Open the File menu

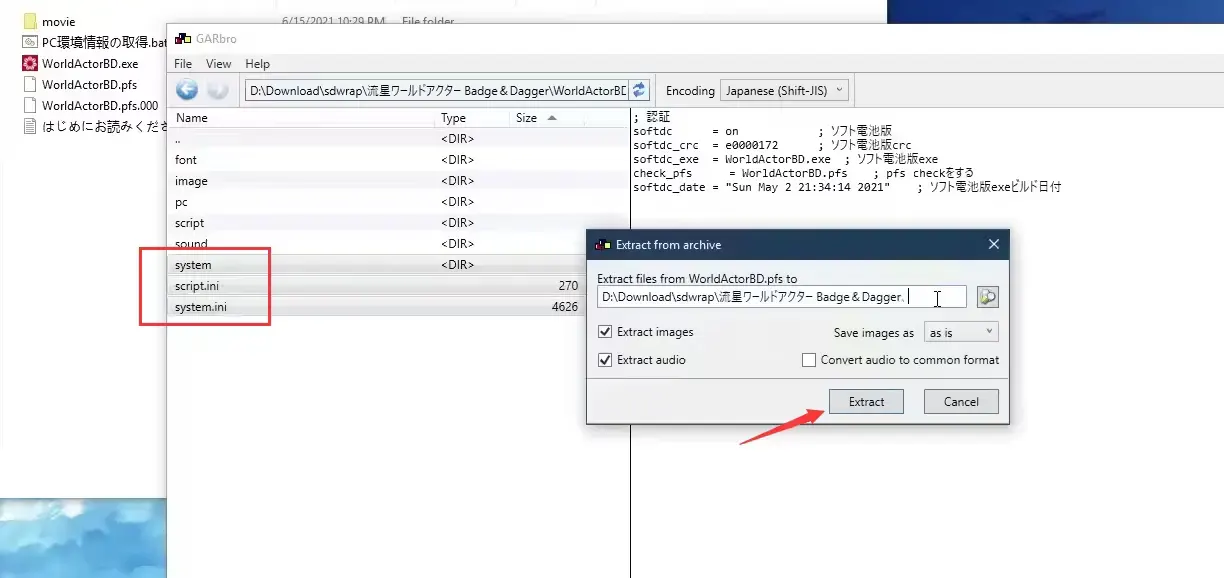coord(183,64)
